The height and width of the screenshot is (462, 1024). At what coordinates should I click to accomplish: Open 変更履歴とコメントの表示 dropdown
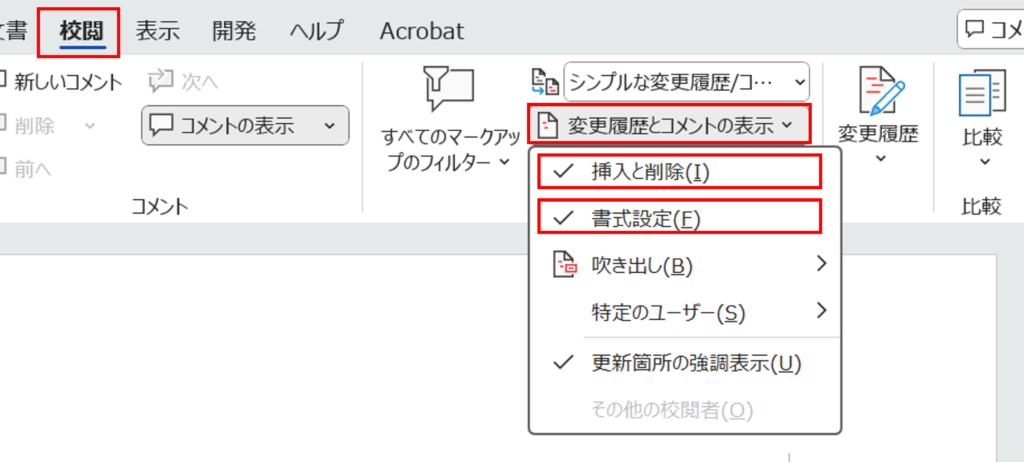pos(669,124)
